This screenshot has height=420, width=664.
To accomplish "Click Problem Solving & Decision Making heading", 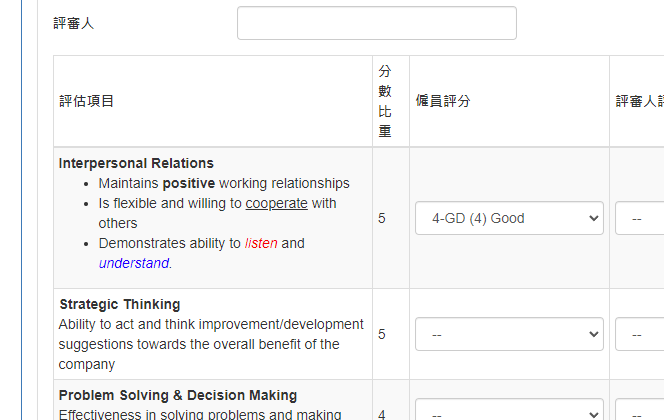I will point(178,395).
